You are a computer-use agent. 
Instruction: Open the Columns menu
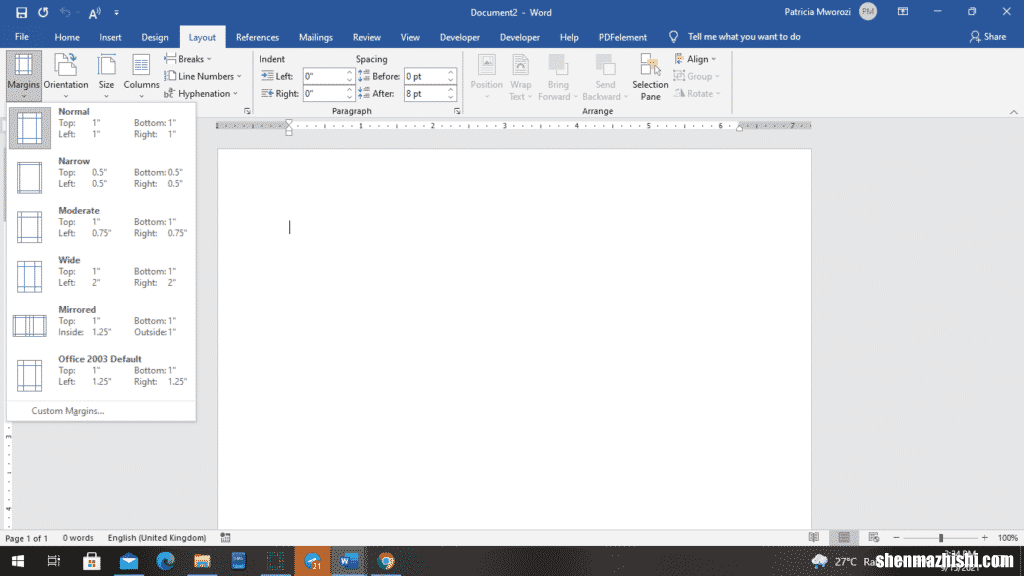(141, 75)
